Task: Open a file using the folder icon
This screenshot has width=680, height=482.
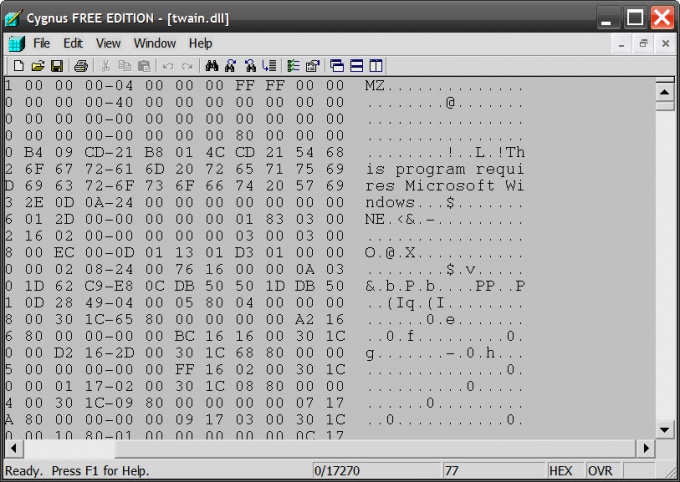Action: (x=38, y=66)
